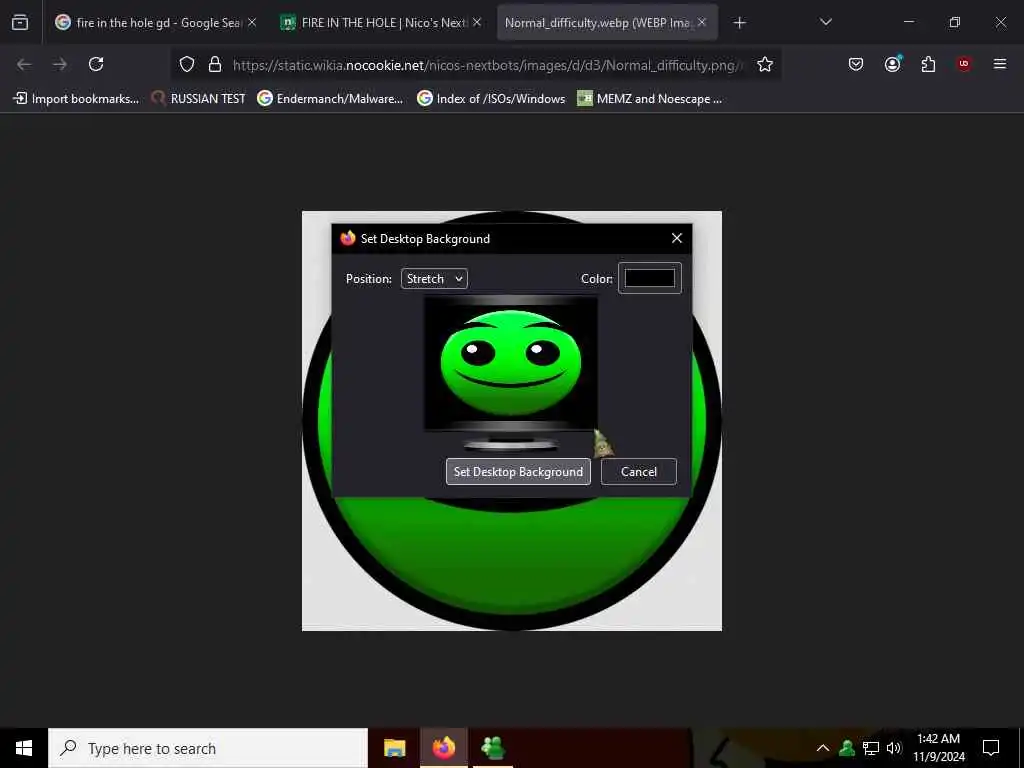
Task: Open uBlock Origin extension icon
Action: (964, 64)
